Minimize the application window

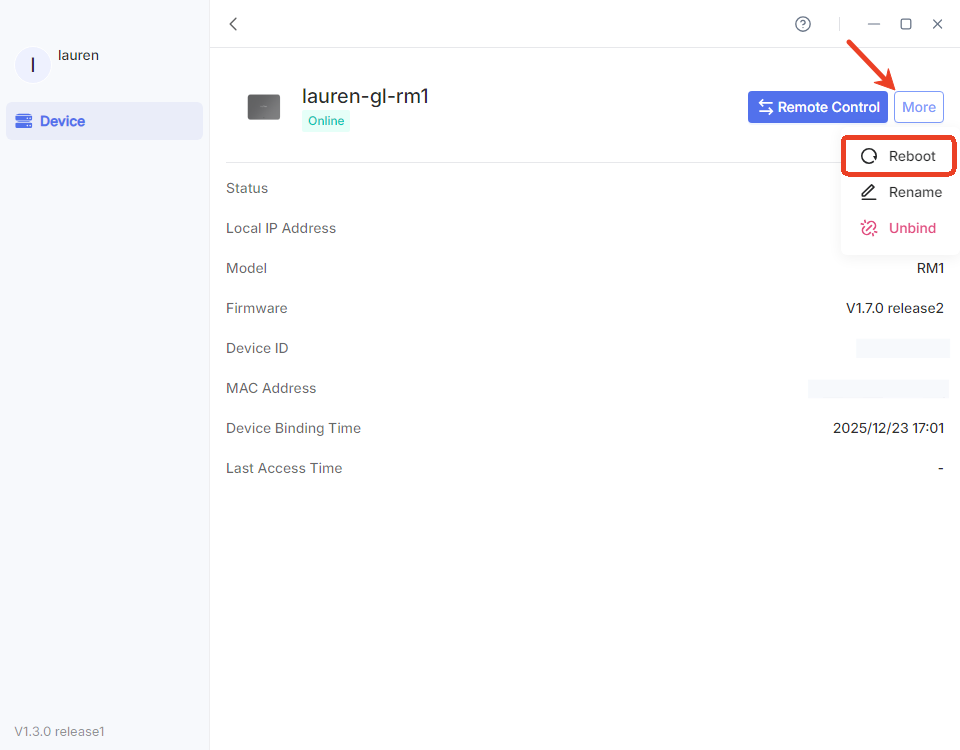(x=873, y=24)
